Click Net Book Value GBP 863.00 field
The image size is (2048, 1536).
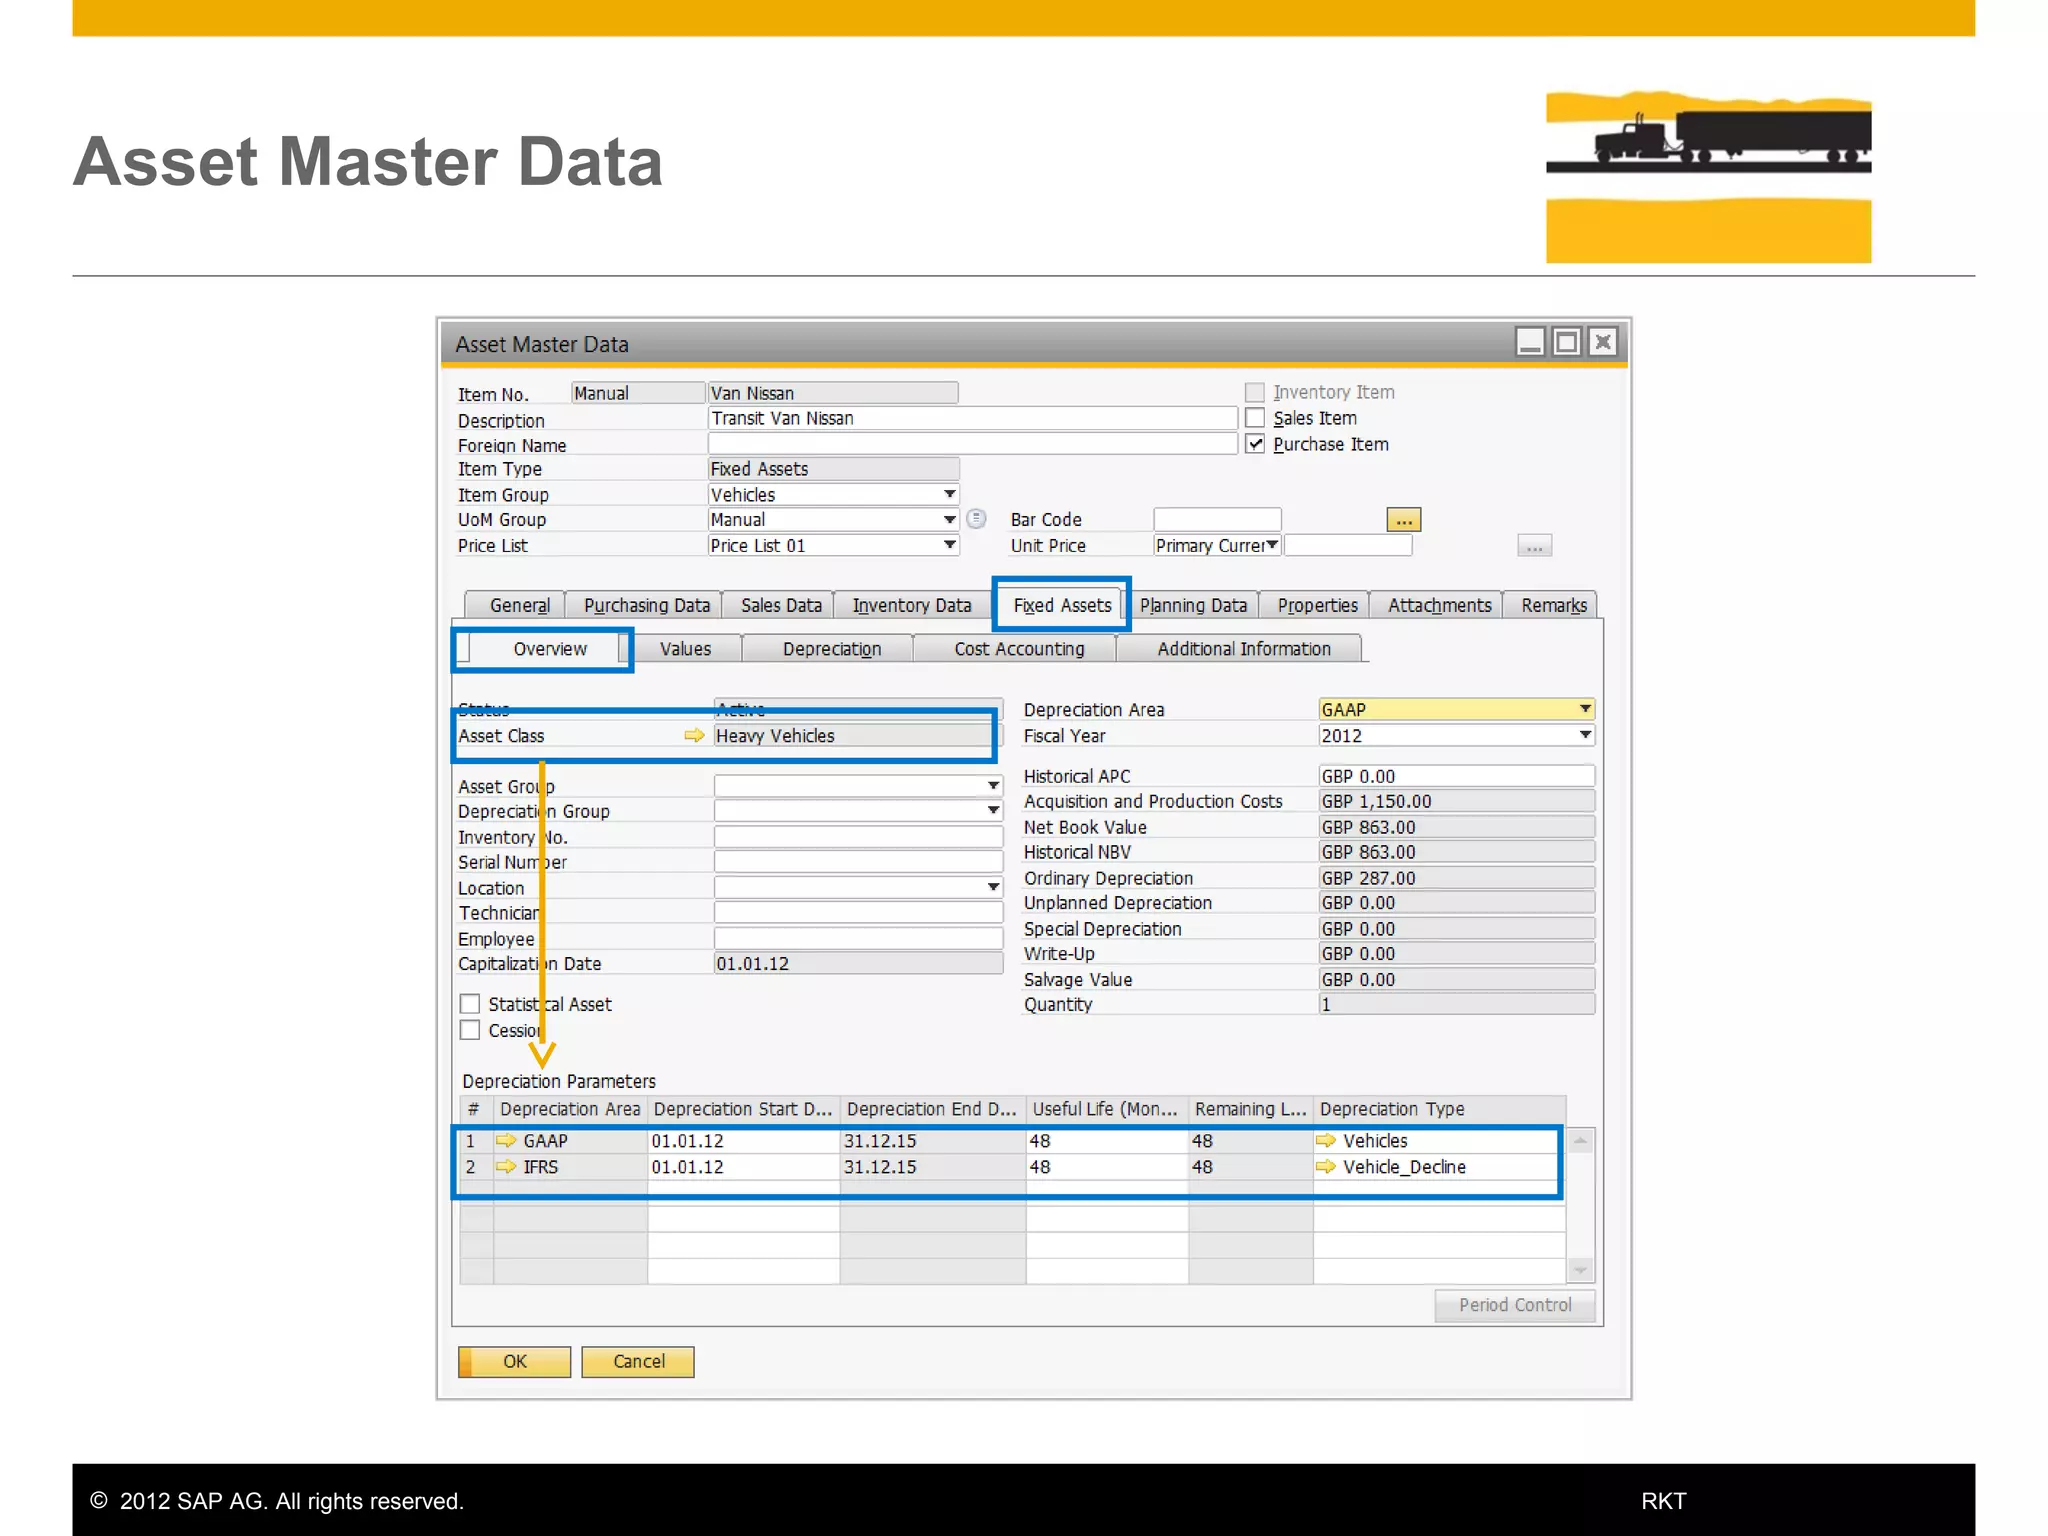(1456, 827)
